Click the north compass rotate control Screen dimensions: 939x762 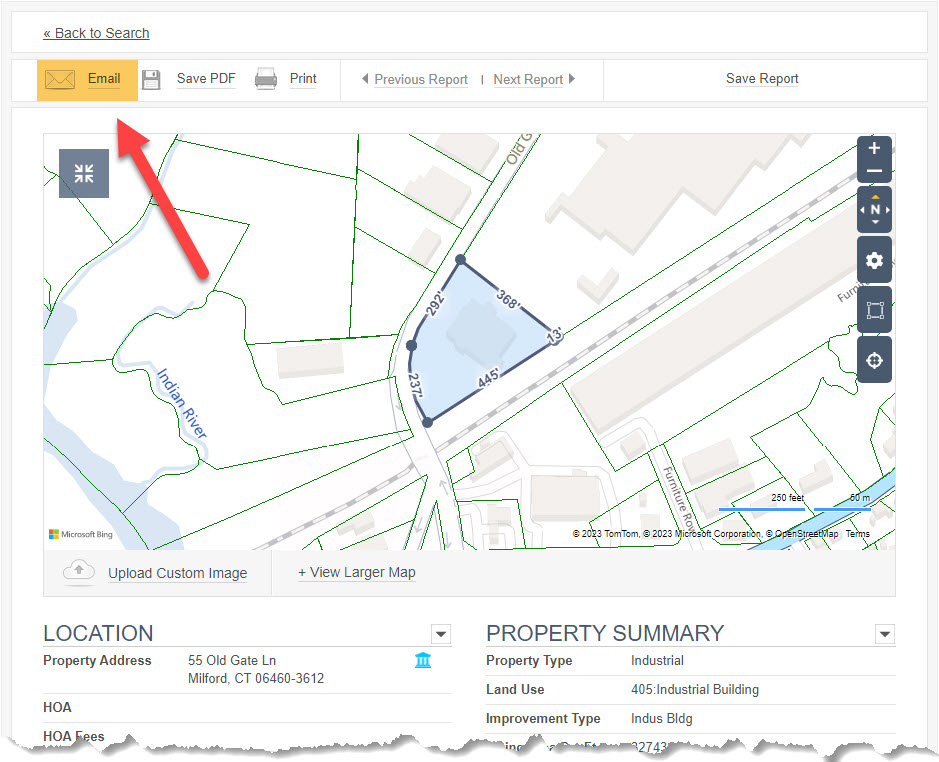click(x=874, y=210)
